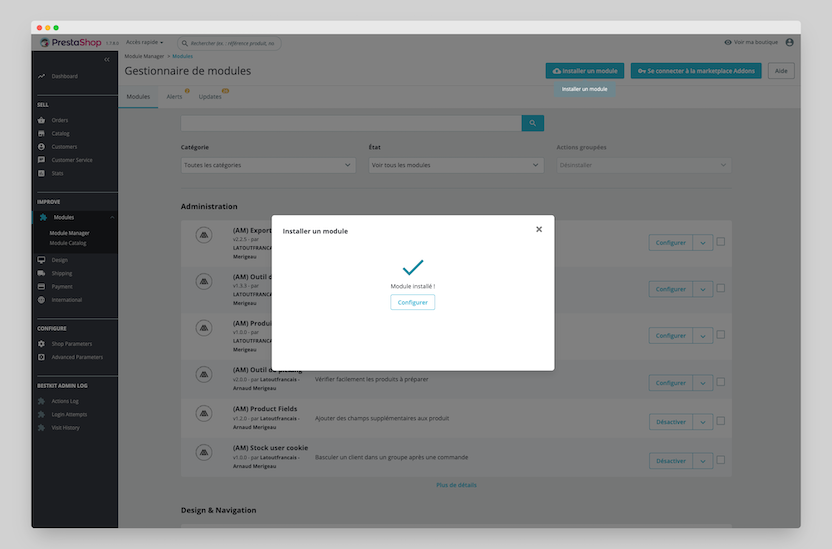Click the Actions Log puzzle icon
The height and width of the screenshot is (549, 832).
[x=41, y=402]
